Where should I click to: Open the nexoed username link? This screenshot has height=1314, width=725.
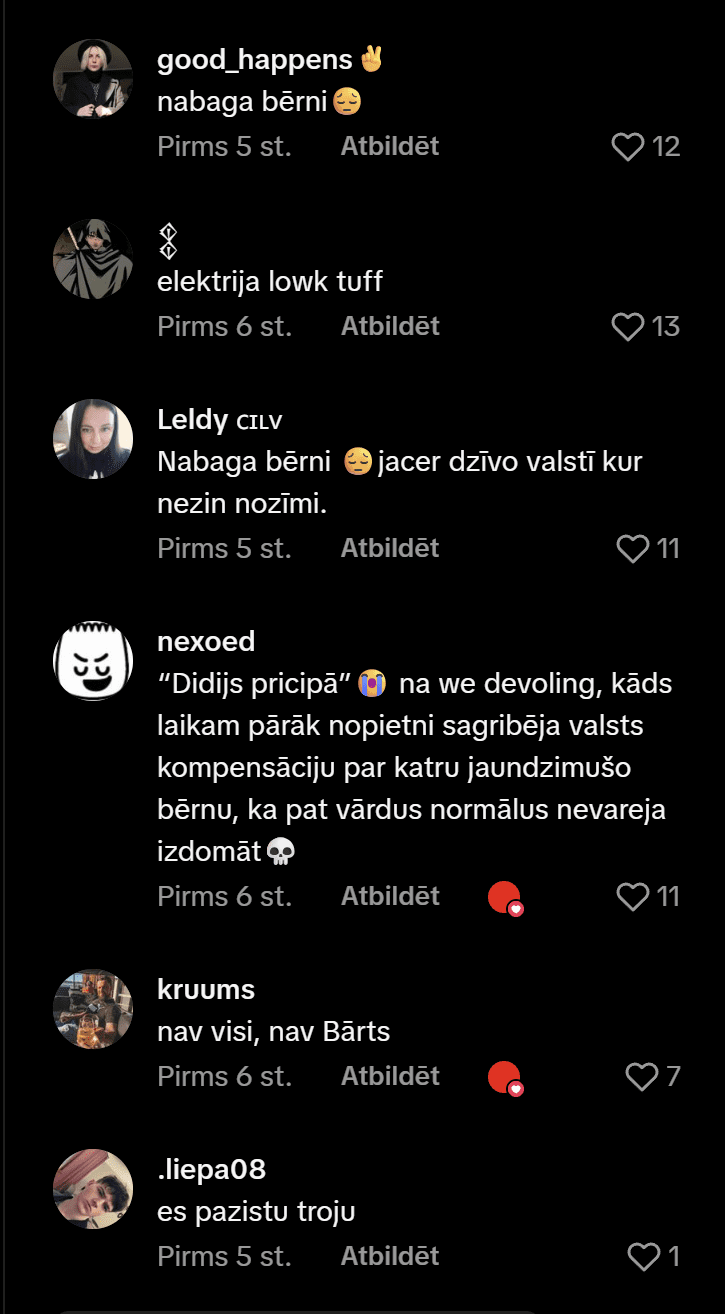coord(206,640)
